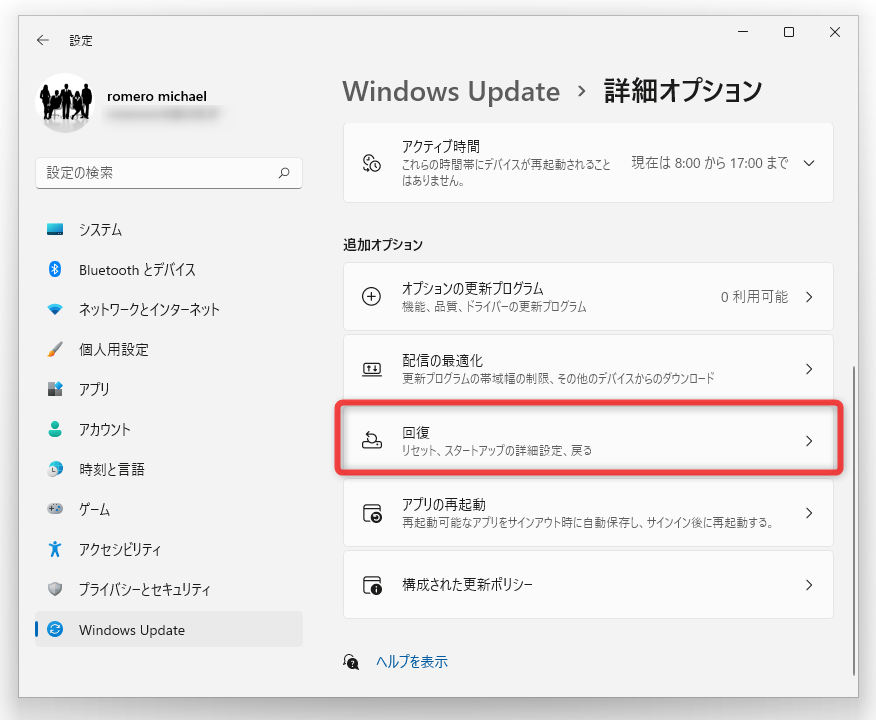Expand the アクティブ時間 dropdown chevron

point(809,163)
